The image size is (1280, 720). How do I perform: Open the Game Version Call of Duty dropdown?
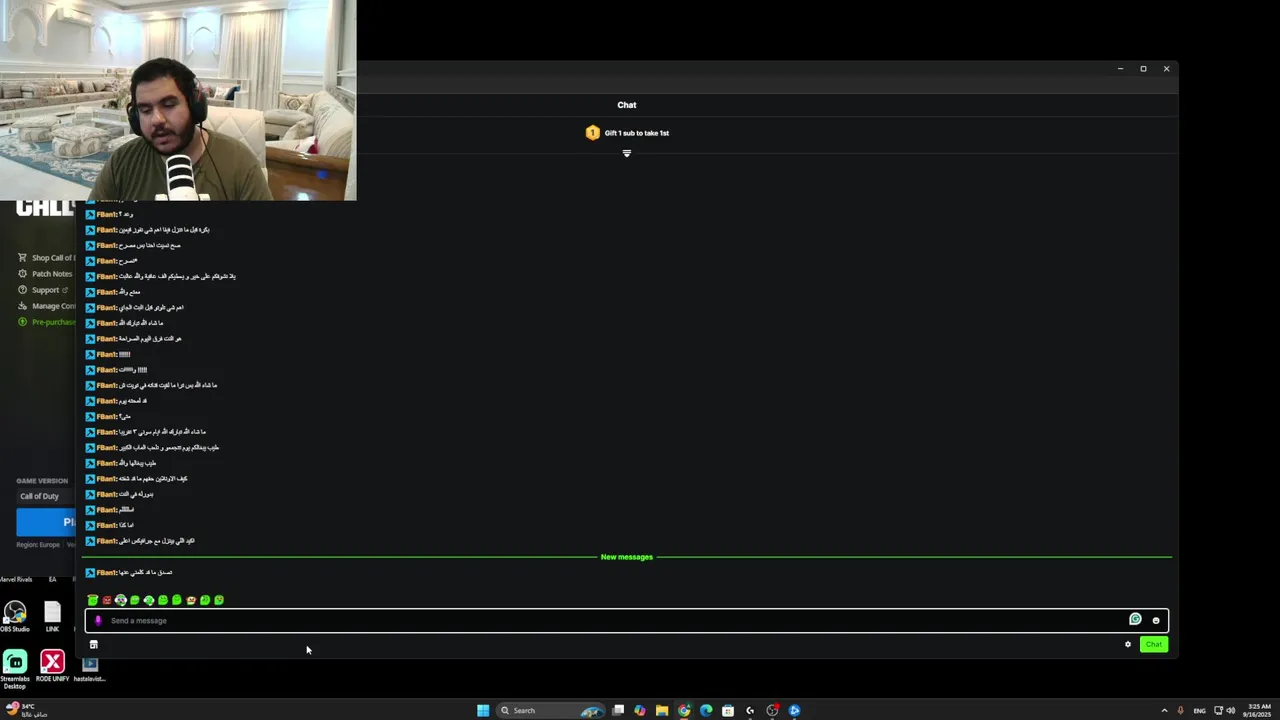point(46,496)
